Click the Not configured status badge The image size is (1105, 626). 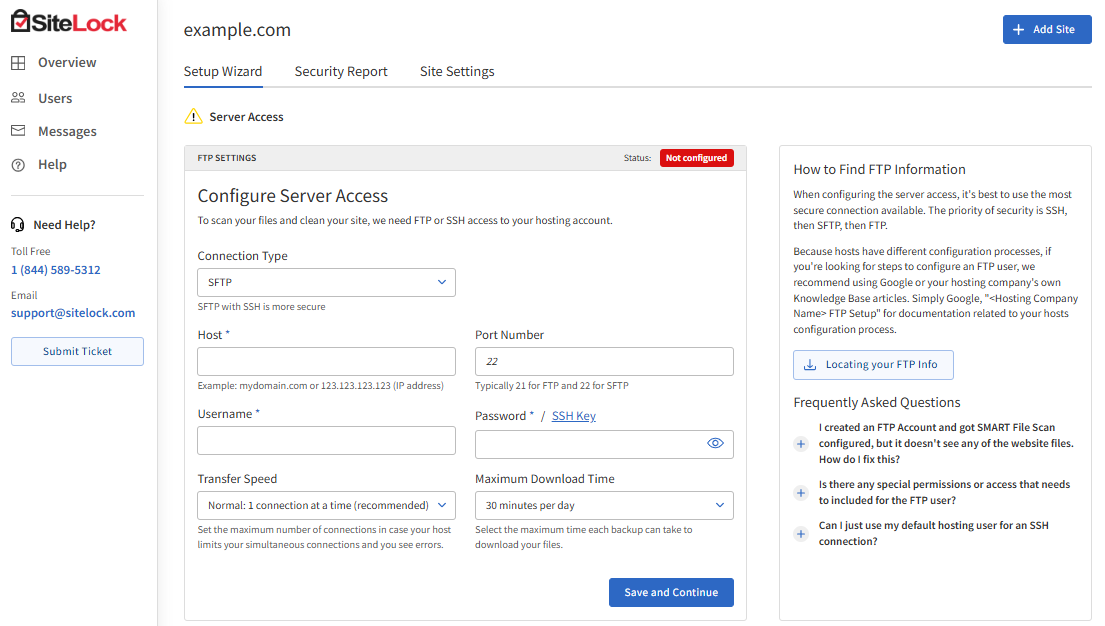click(x=696, y=157)
